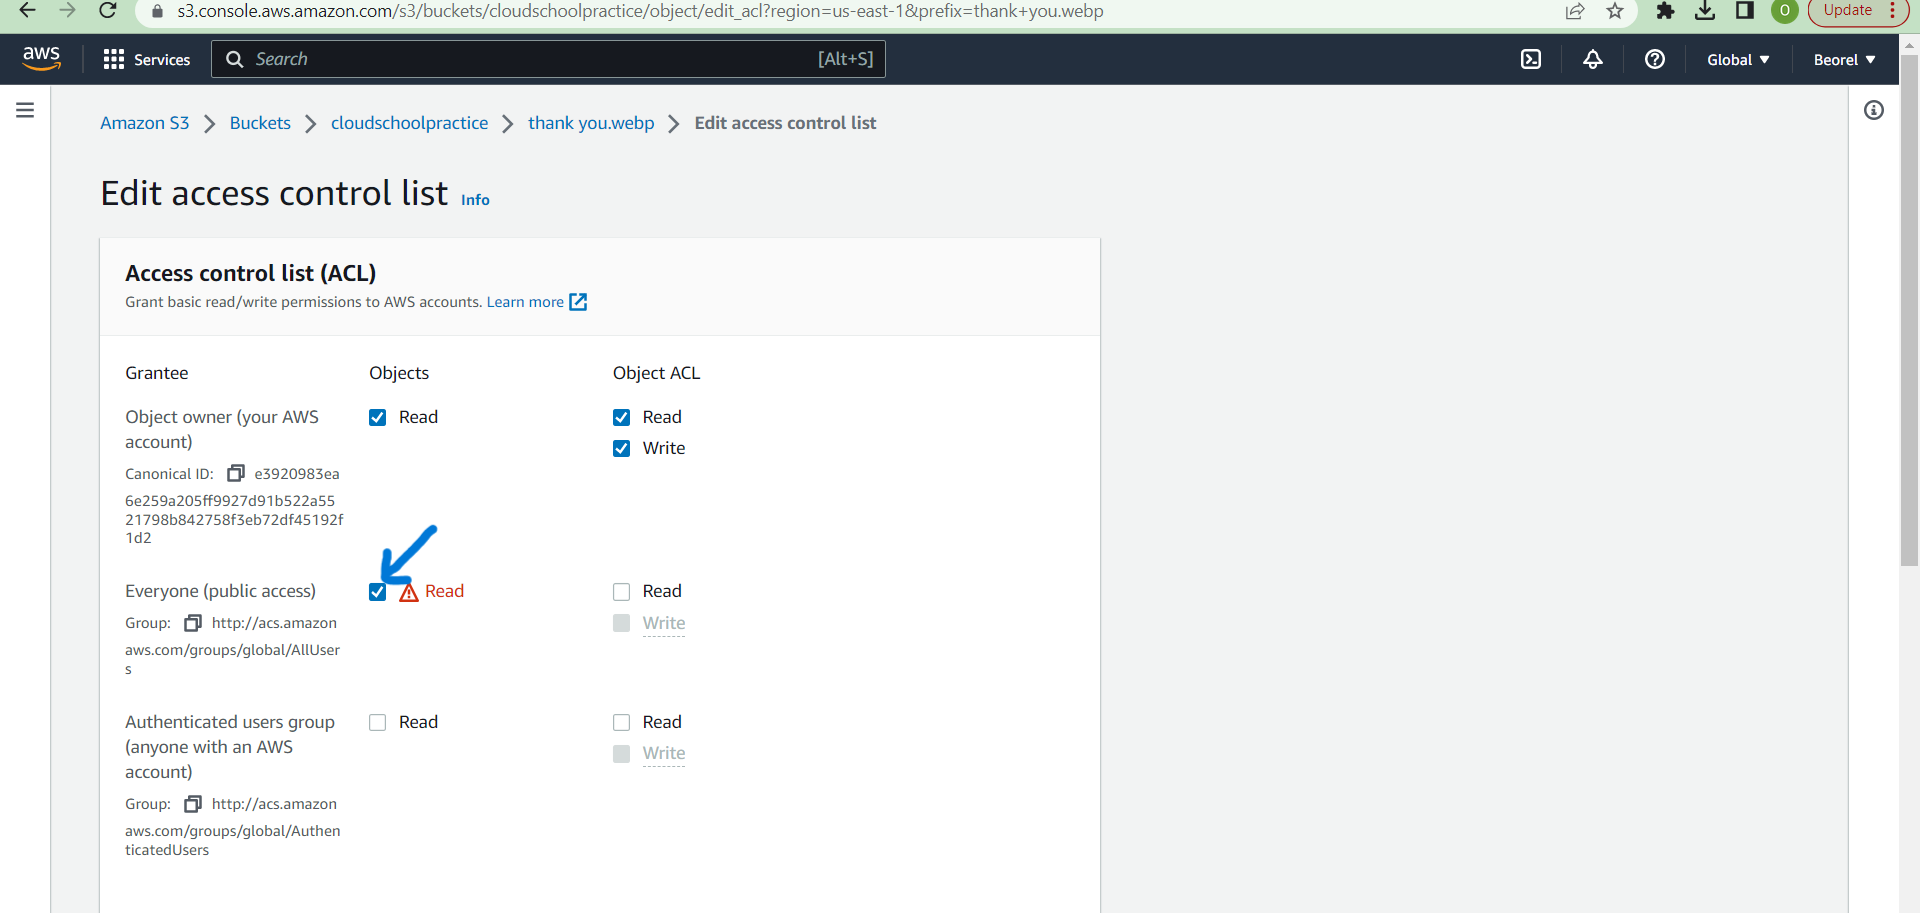The image size is (1920, 913).
Task: Go to Amazon S3 breadcrumb
Action: tap(145, 123)
